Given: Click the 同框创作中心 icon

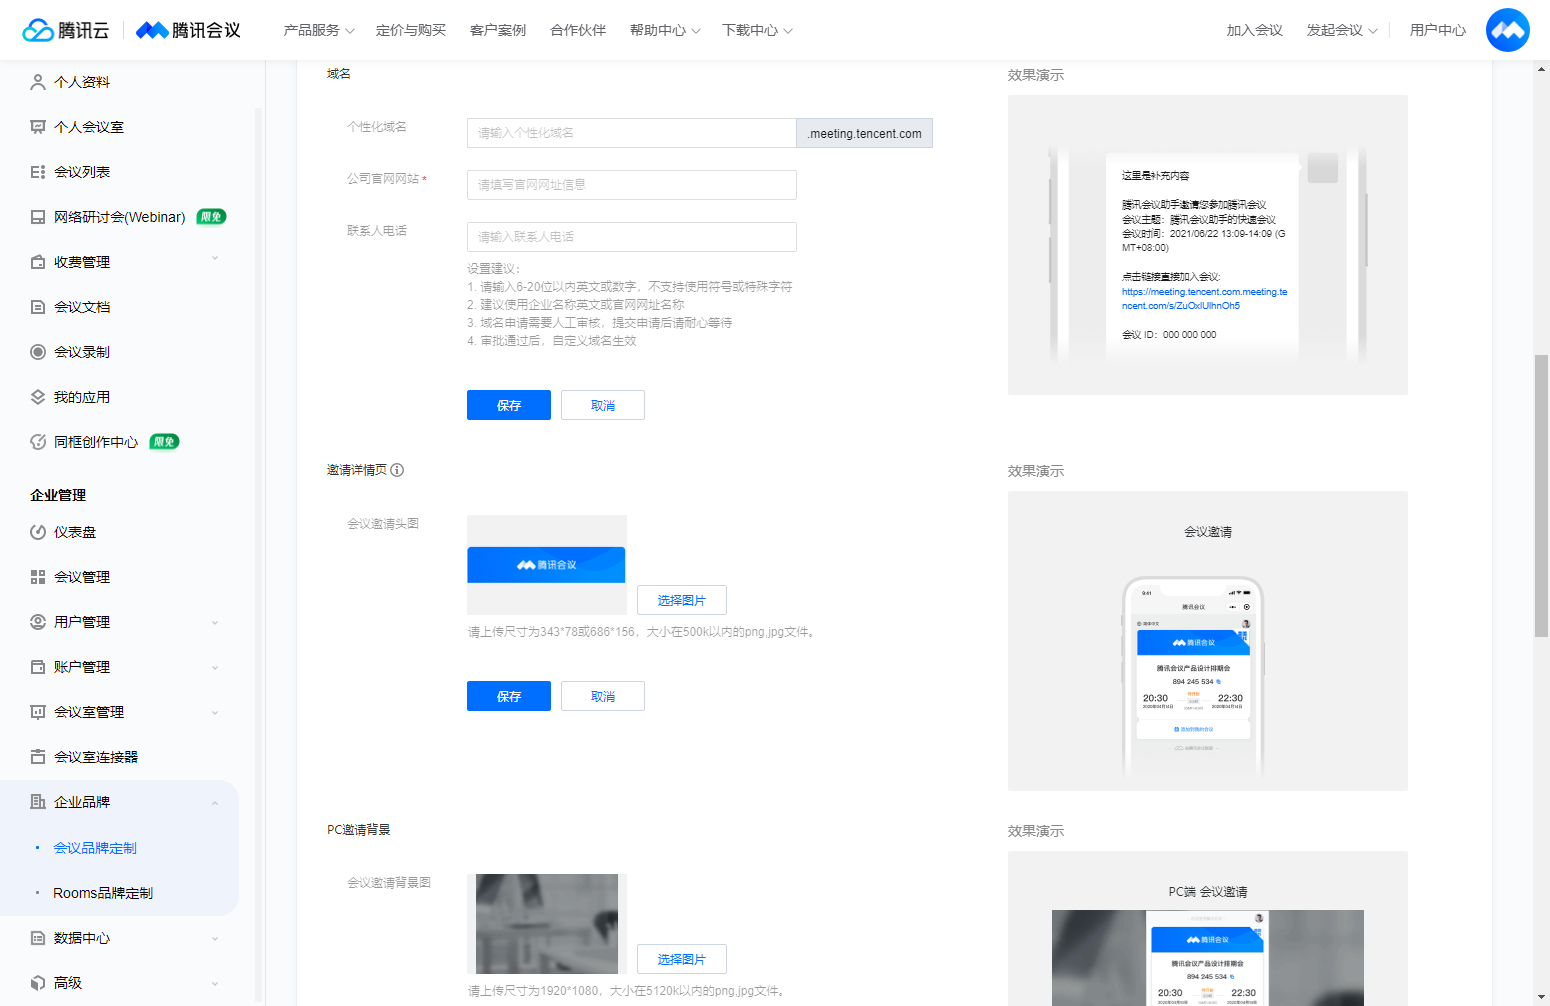Looking at the screenshot, I should click(38, 442).
